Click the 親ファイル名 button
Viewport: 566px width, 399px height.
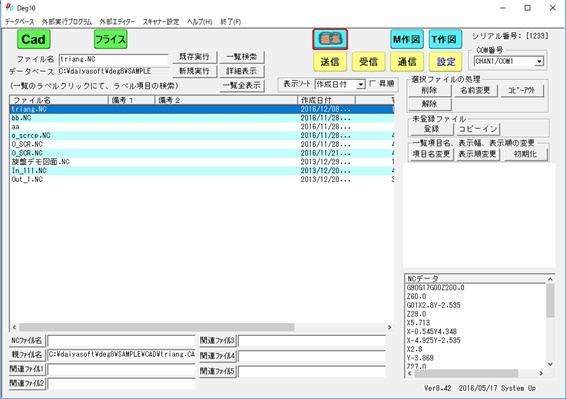click(x=27, y=355)
